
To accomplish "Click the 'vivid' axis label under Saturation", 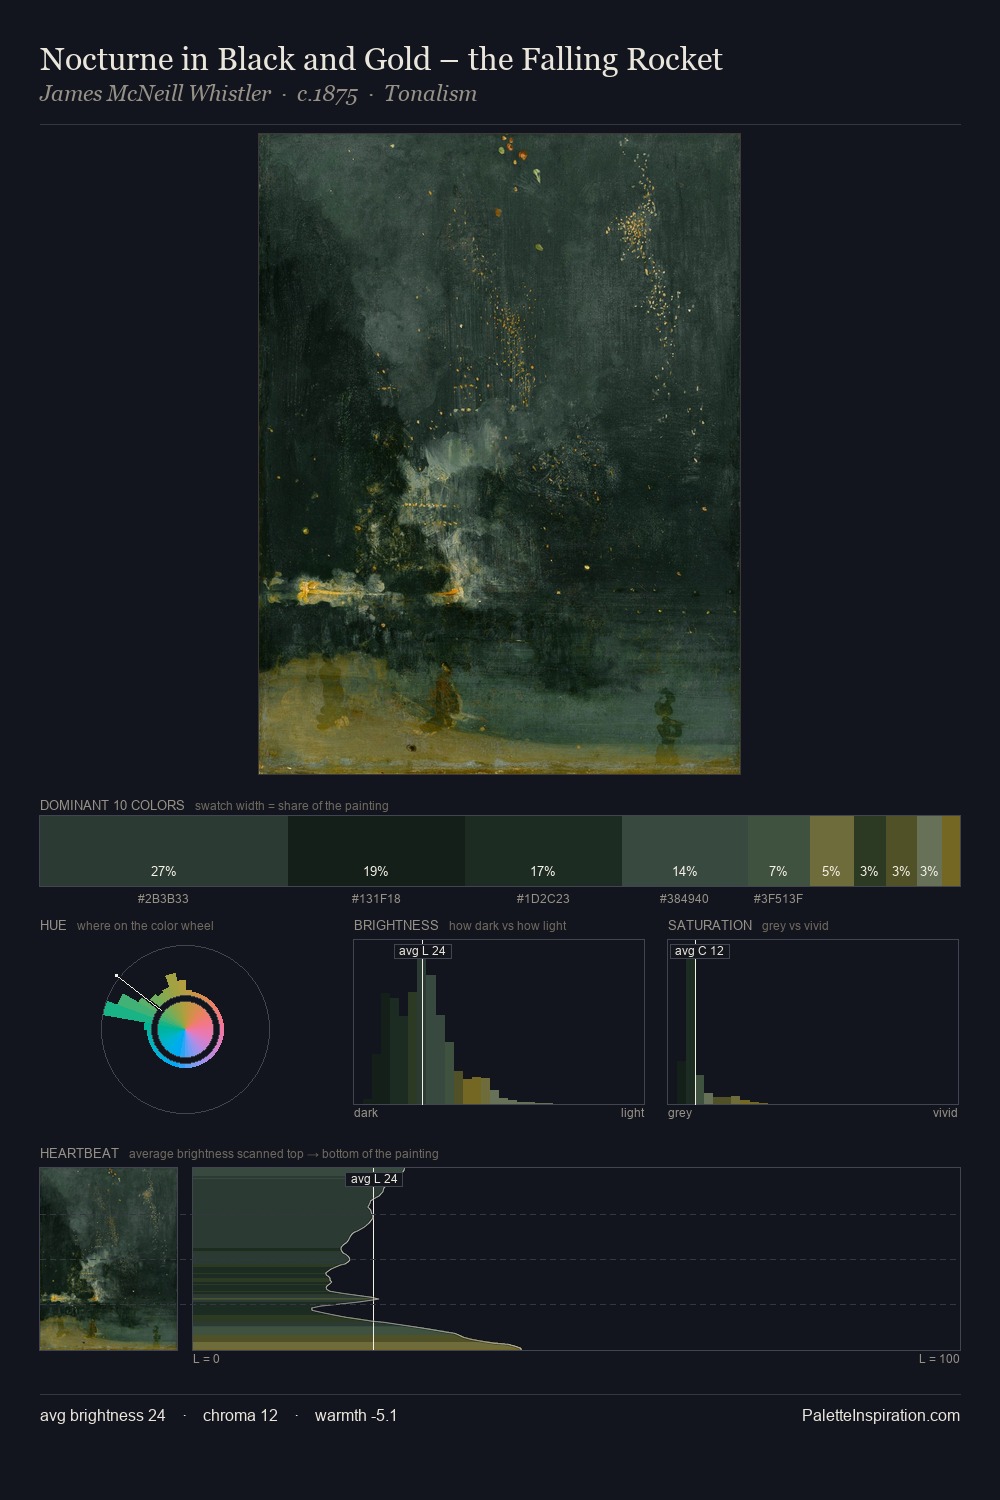I will click(945, 1113).
